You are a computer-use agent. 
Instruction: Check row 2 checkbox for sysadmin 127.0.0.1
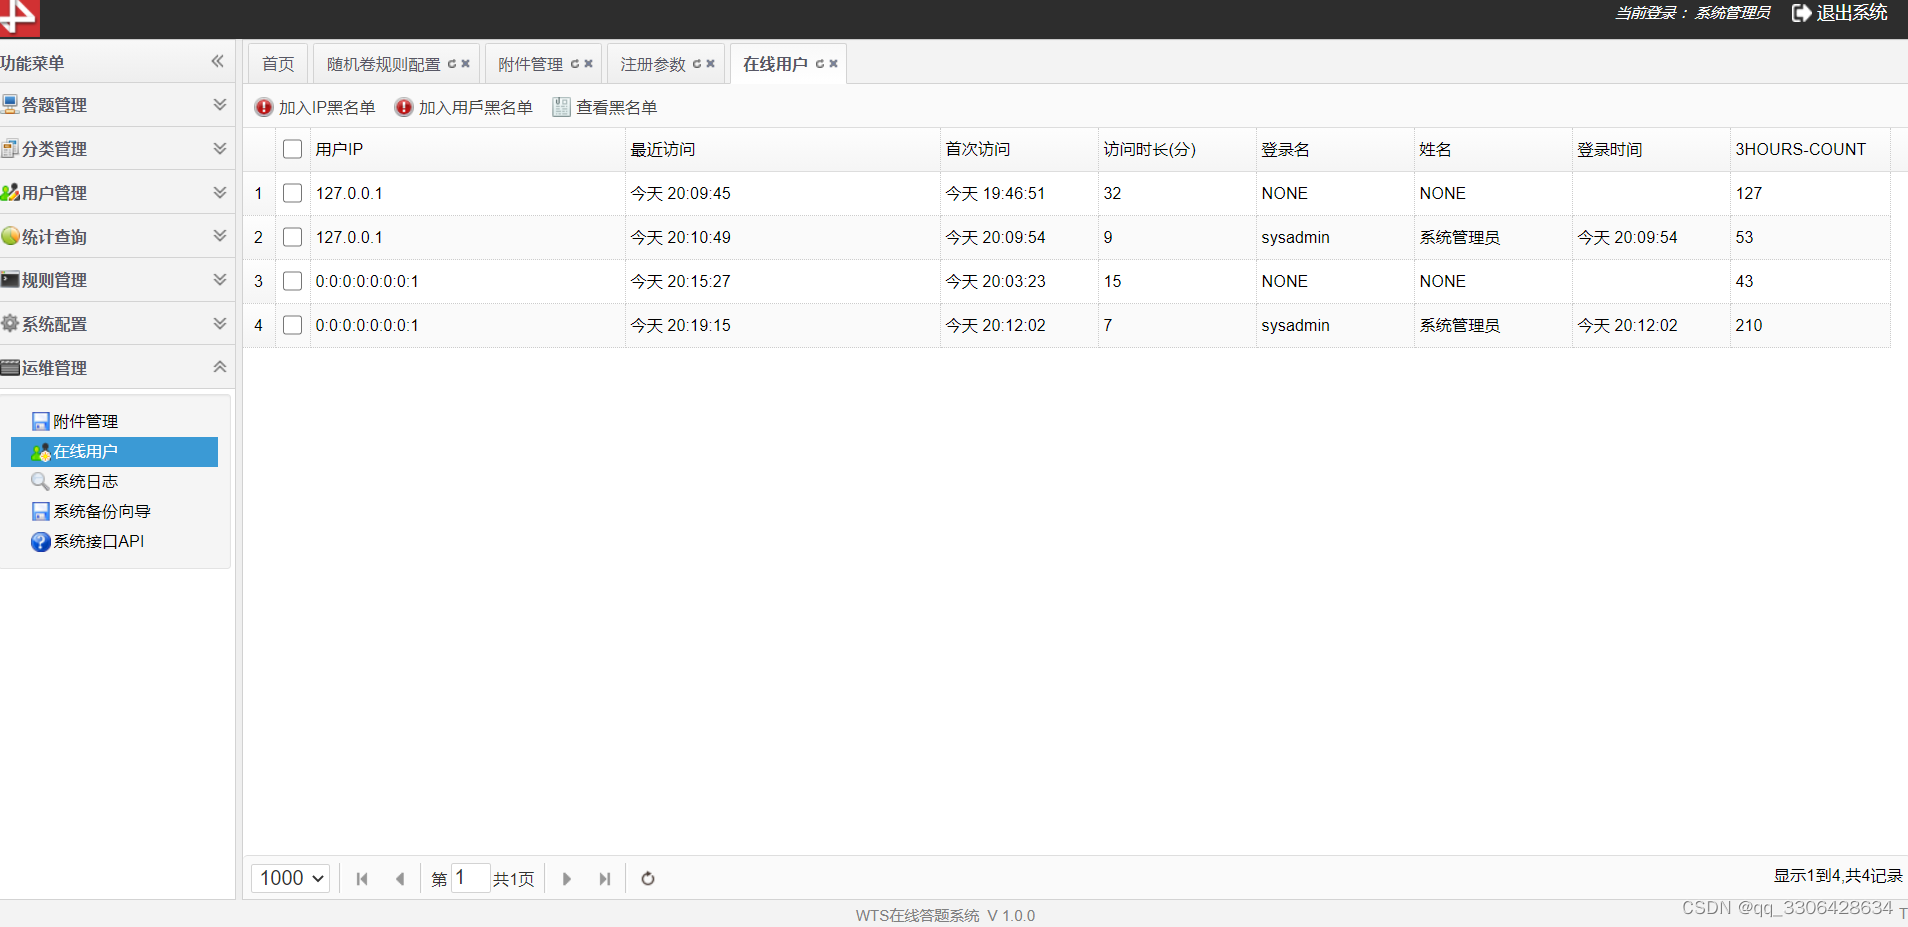coord(292,237)
